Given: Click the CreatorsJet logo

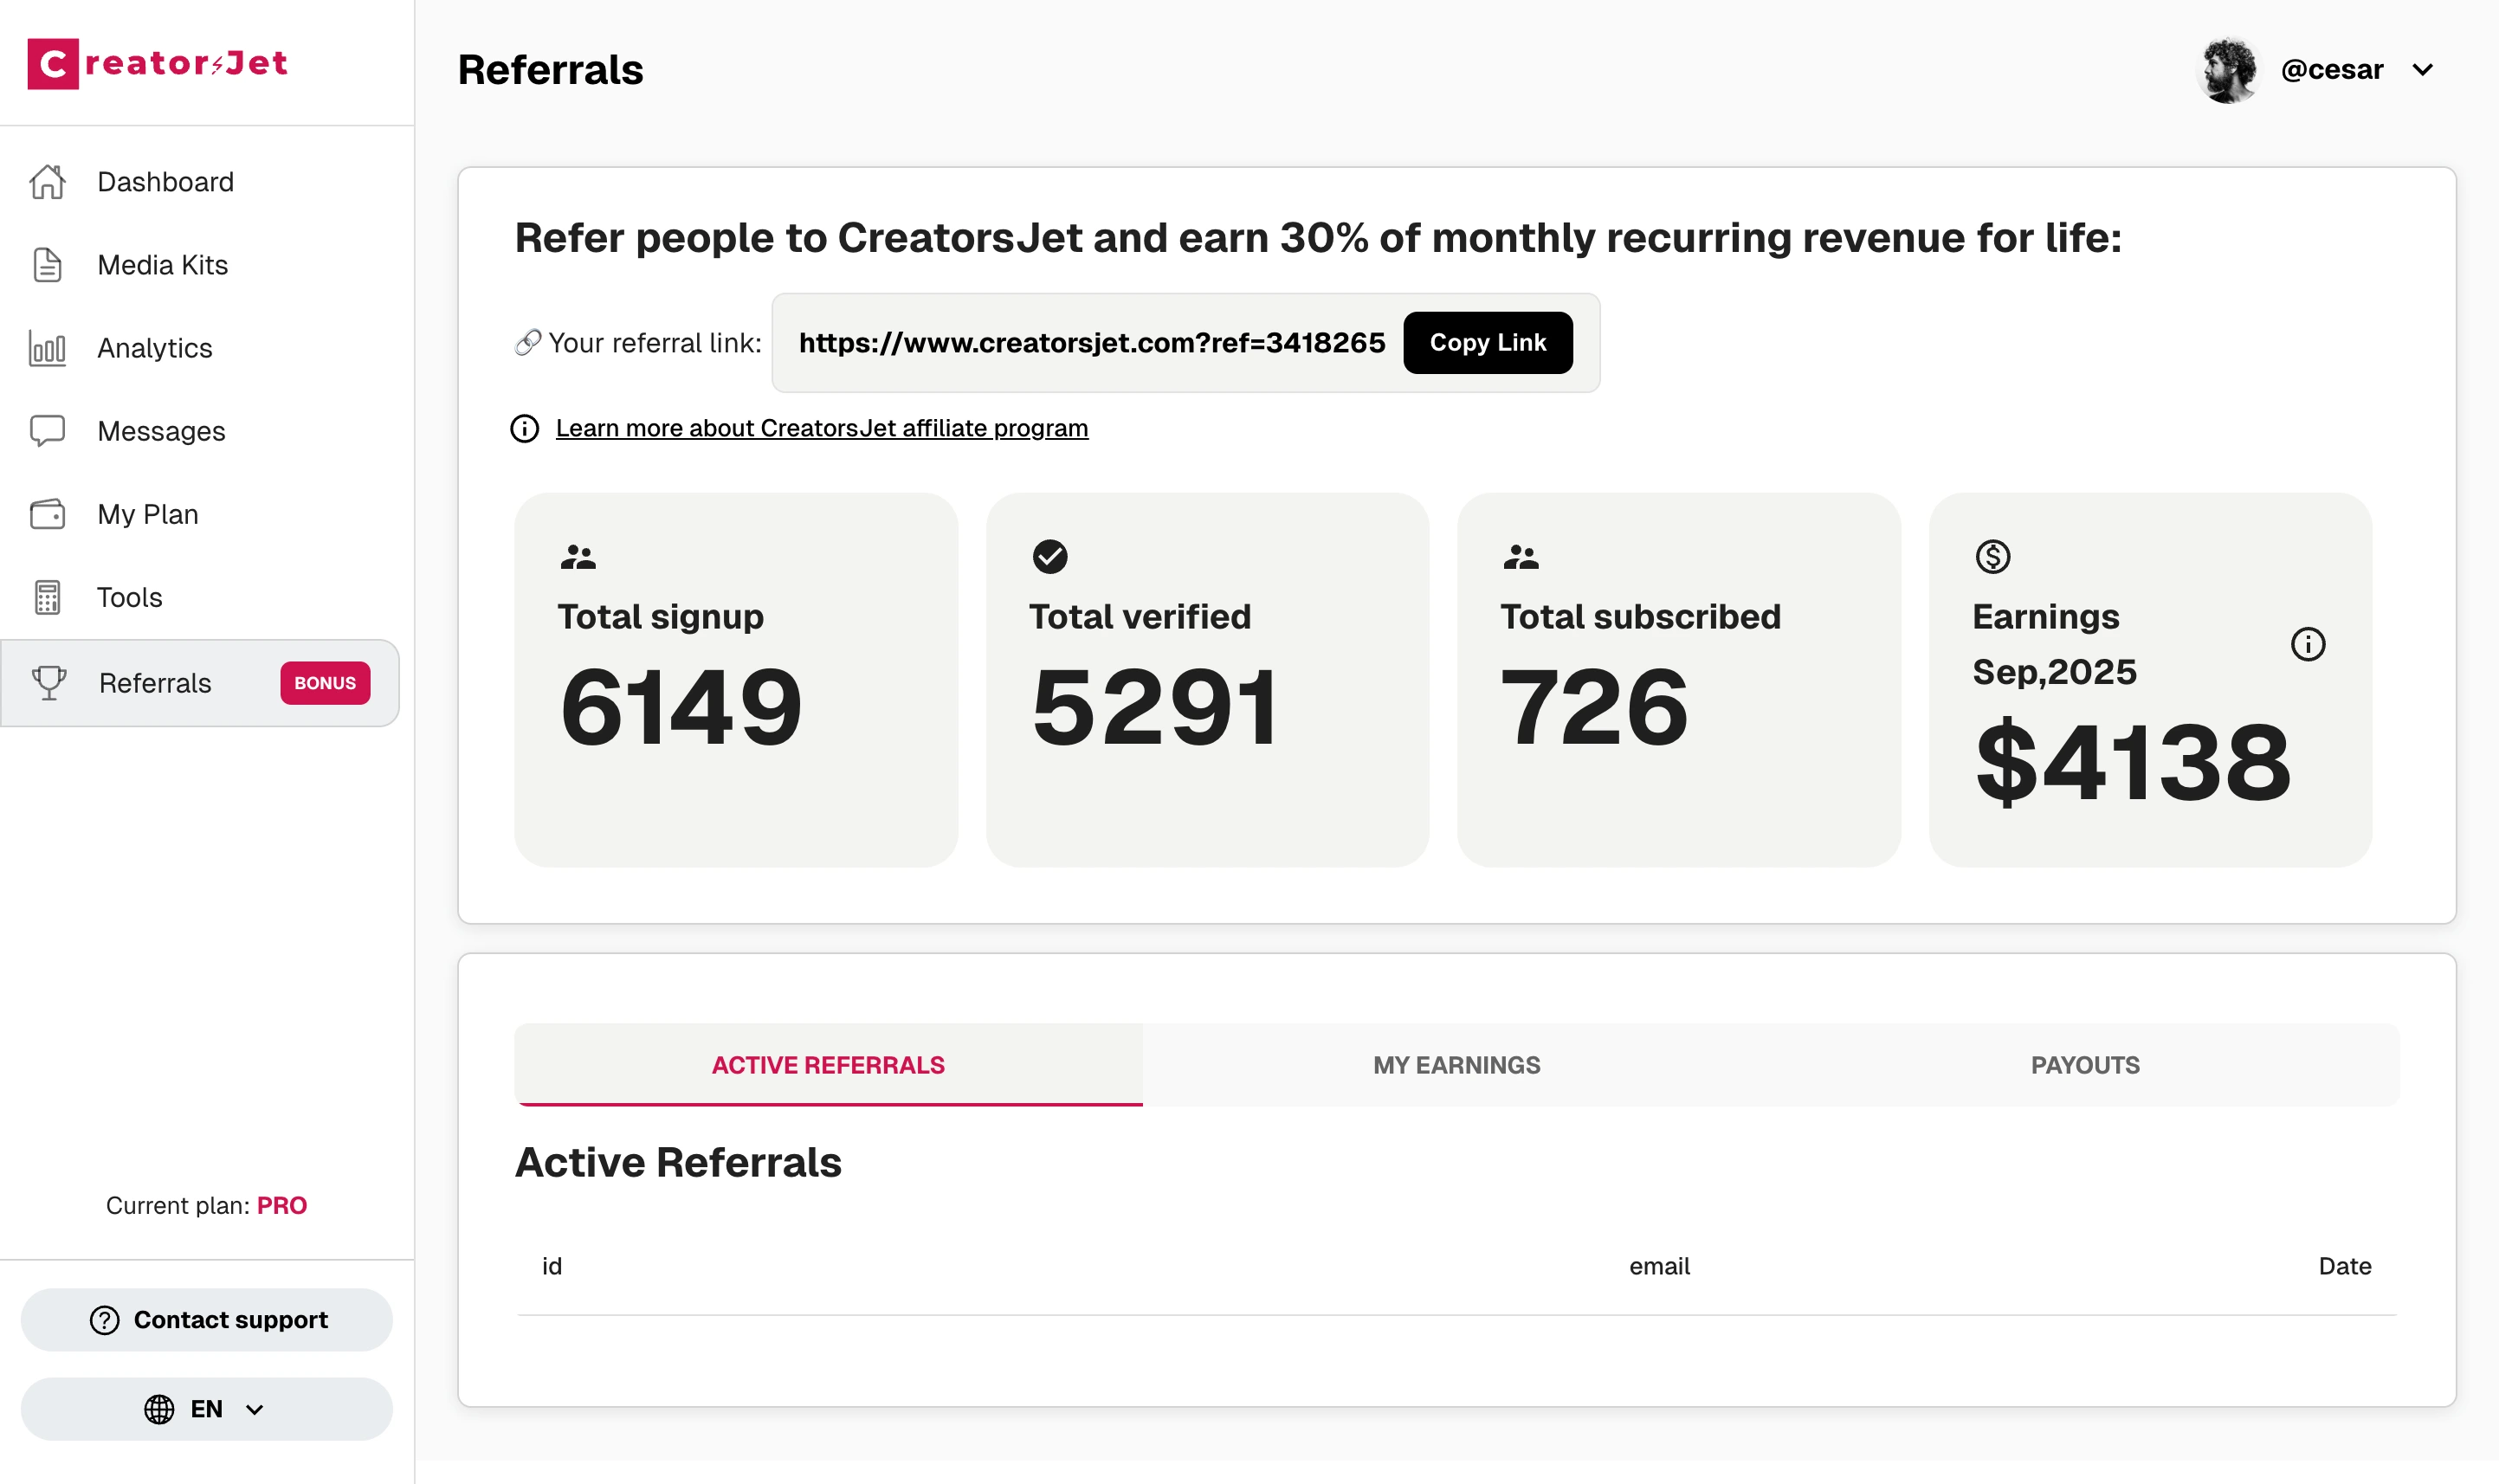Looking at the screenshot, I should pyautogui.click(x=158, y=64).
